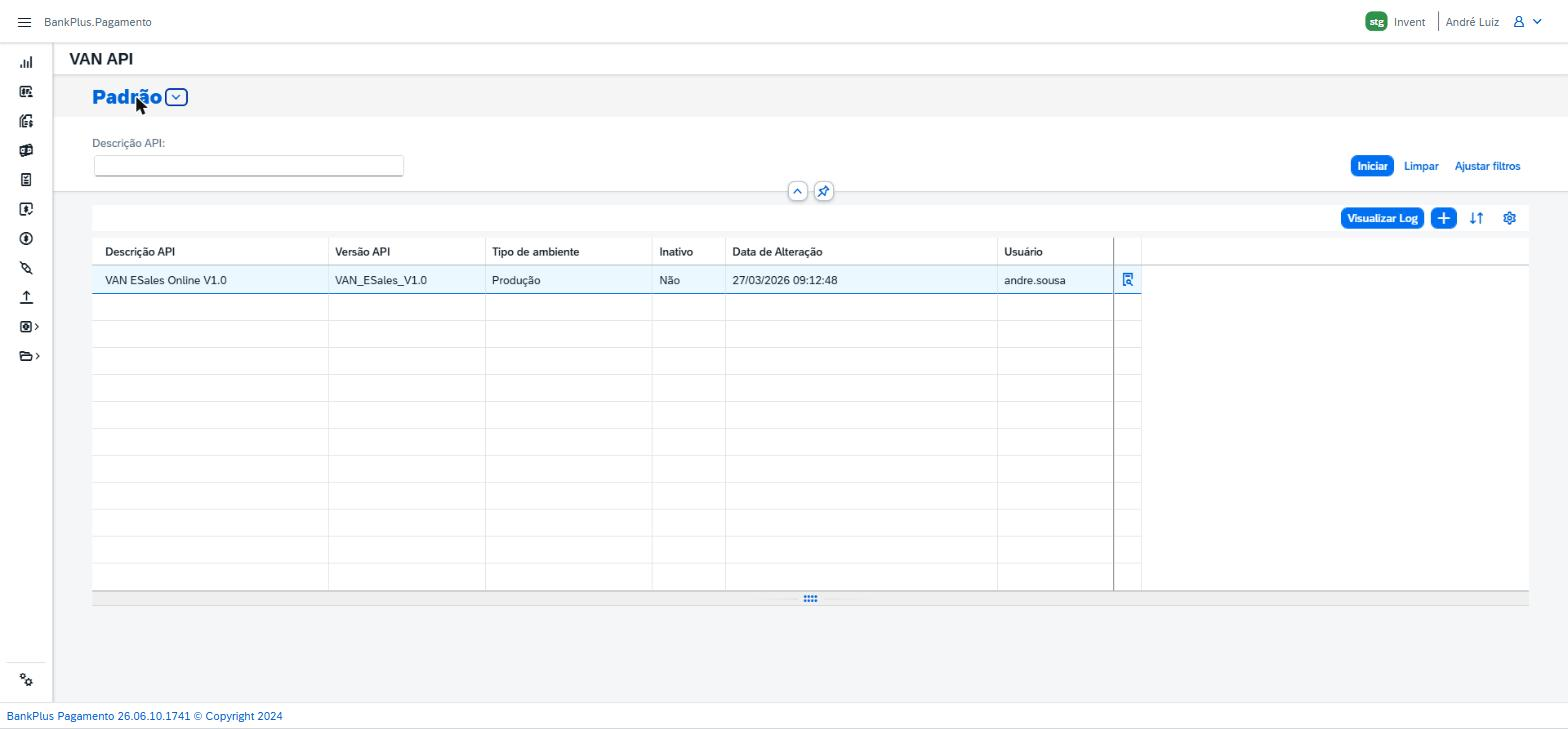This screenshot has width=1568, height=729.
Task: Click the dollar coin sidebar icon
Action: [26, 238]
